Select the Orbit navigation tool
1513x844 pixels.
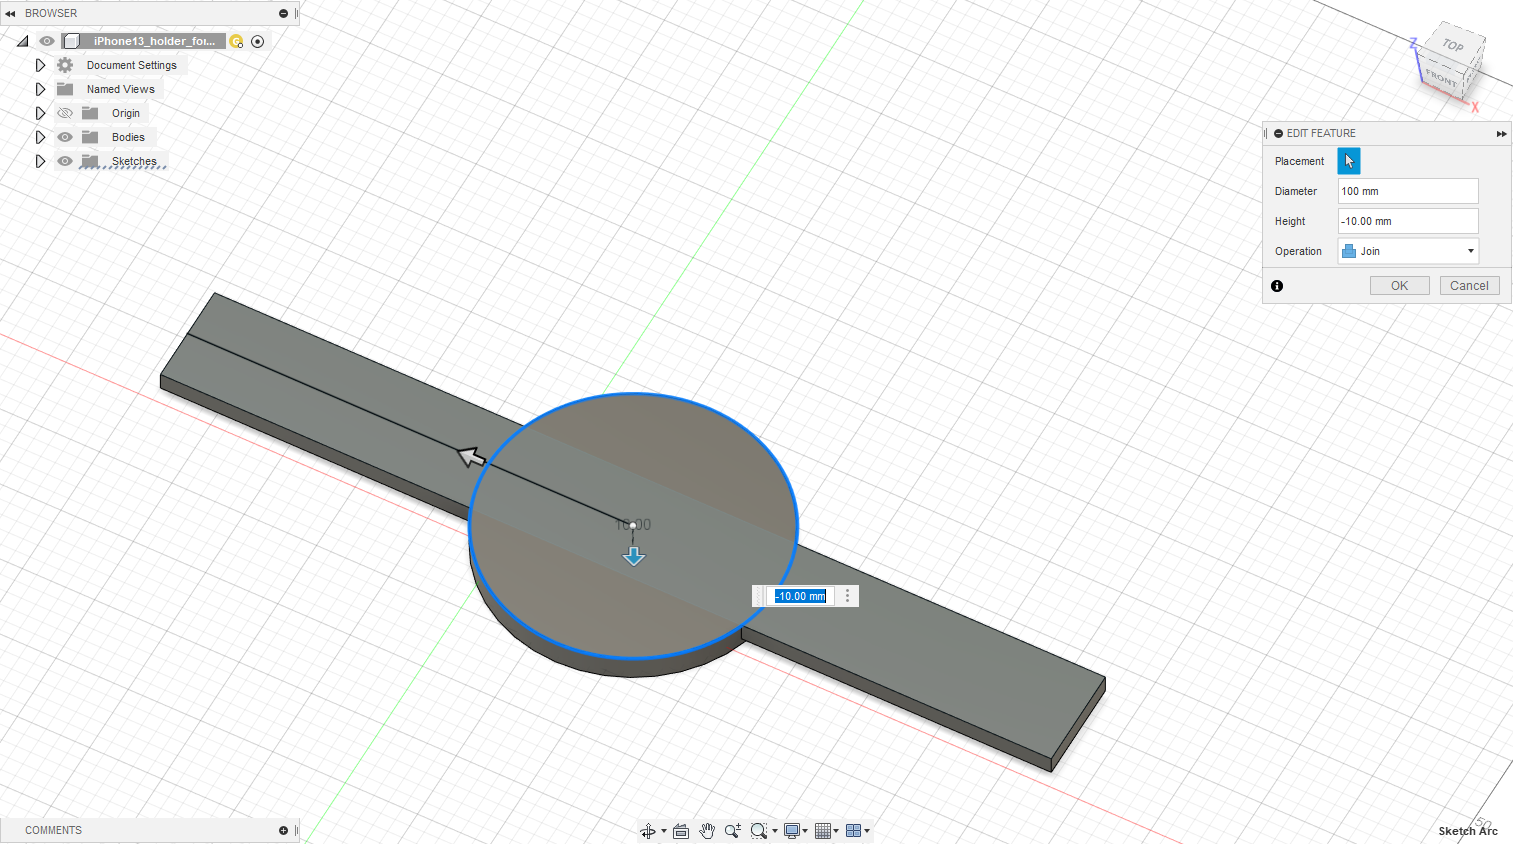[x=648, y=831]
